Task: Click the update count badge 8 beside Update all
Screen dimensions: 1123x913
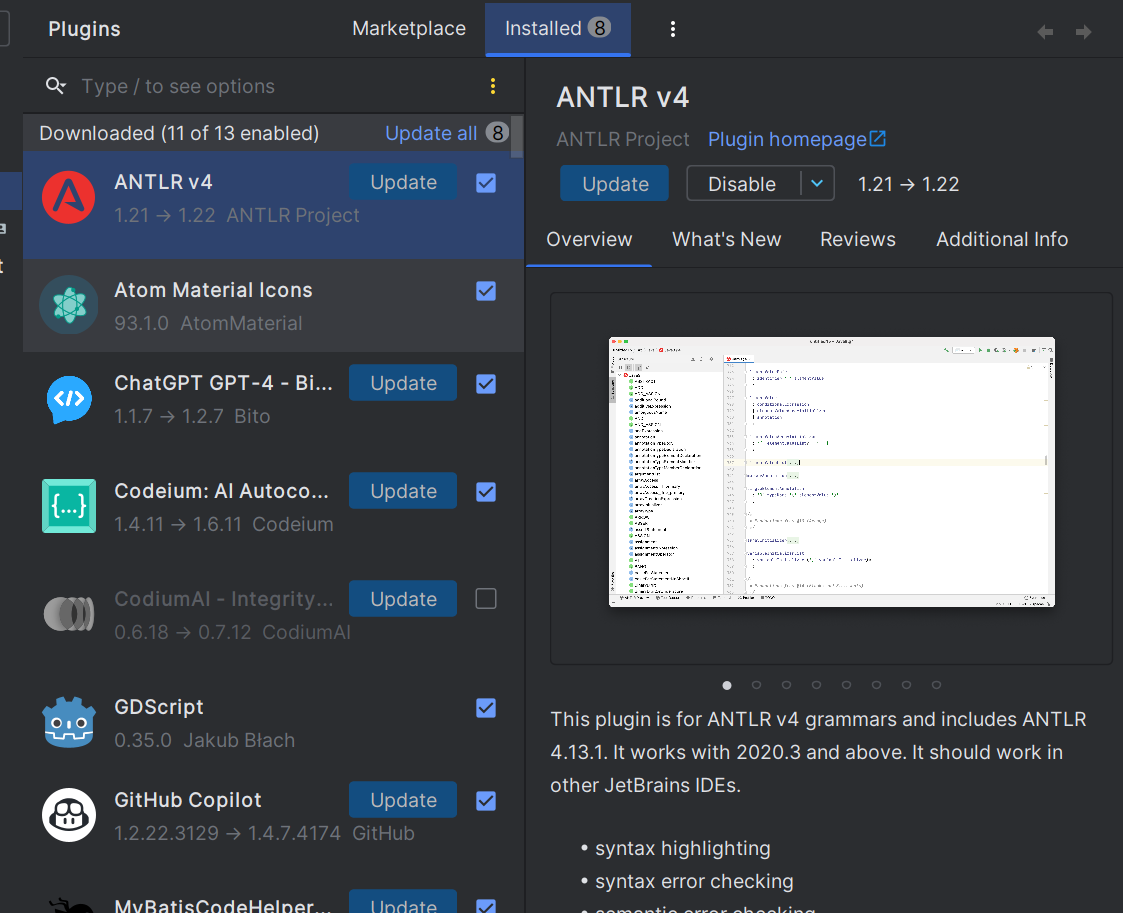Action: tap(497, 133)
